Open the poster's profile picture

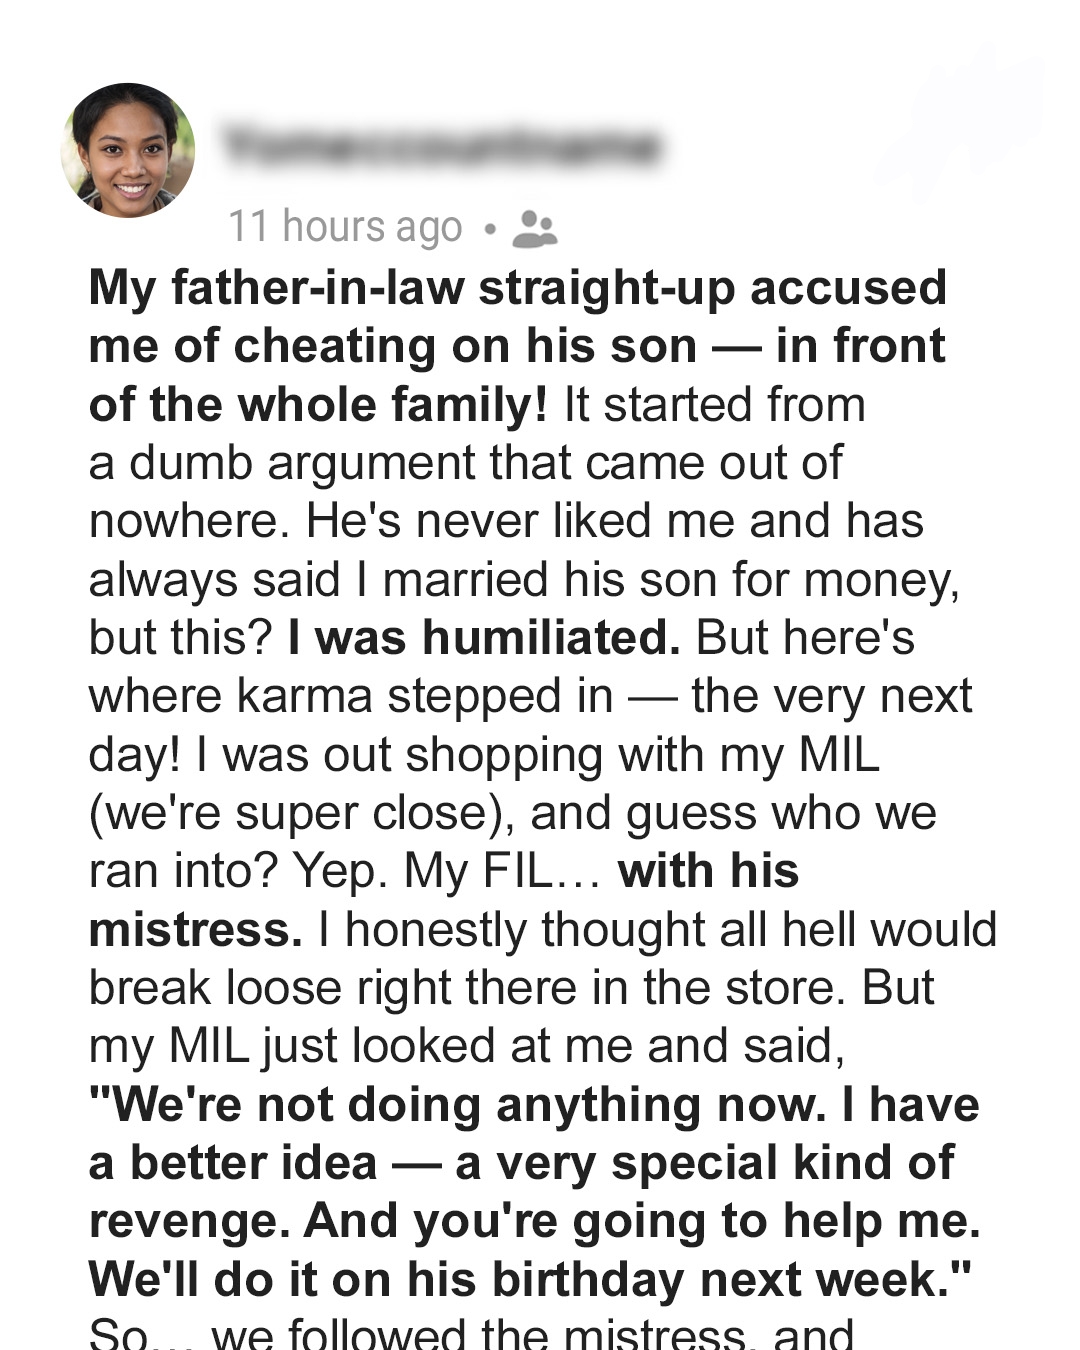point(128,151)
